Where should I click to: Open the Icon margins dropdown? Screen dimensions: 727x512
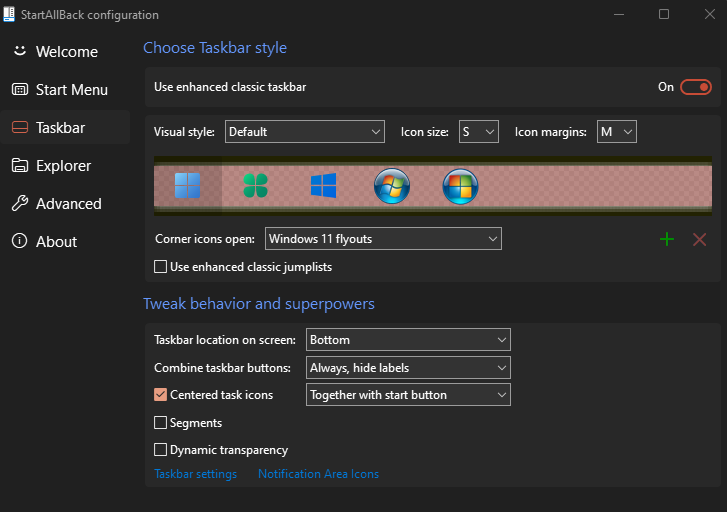pos(617,132)
